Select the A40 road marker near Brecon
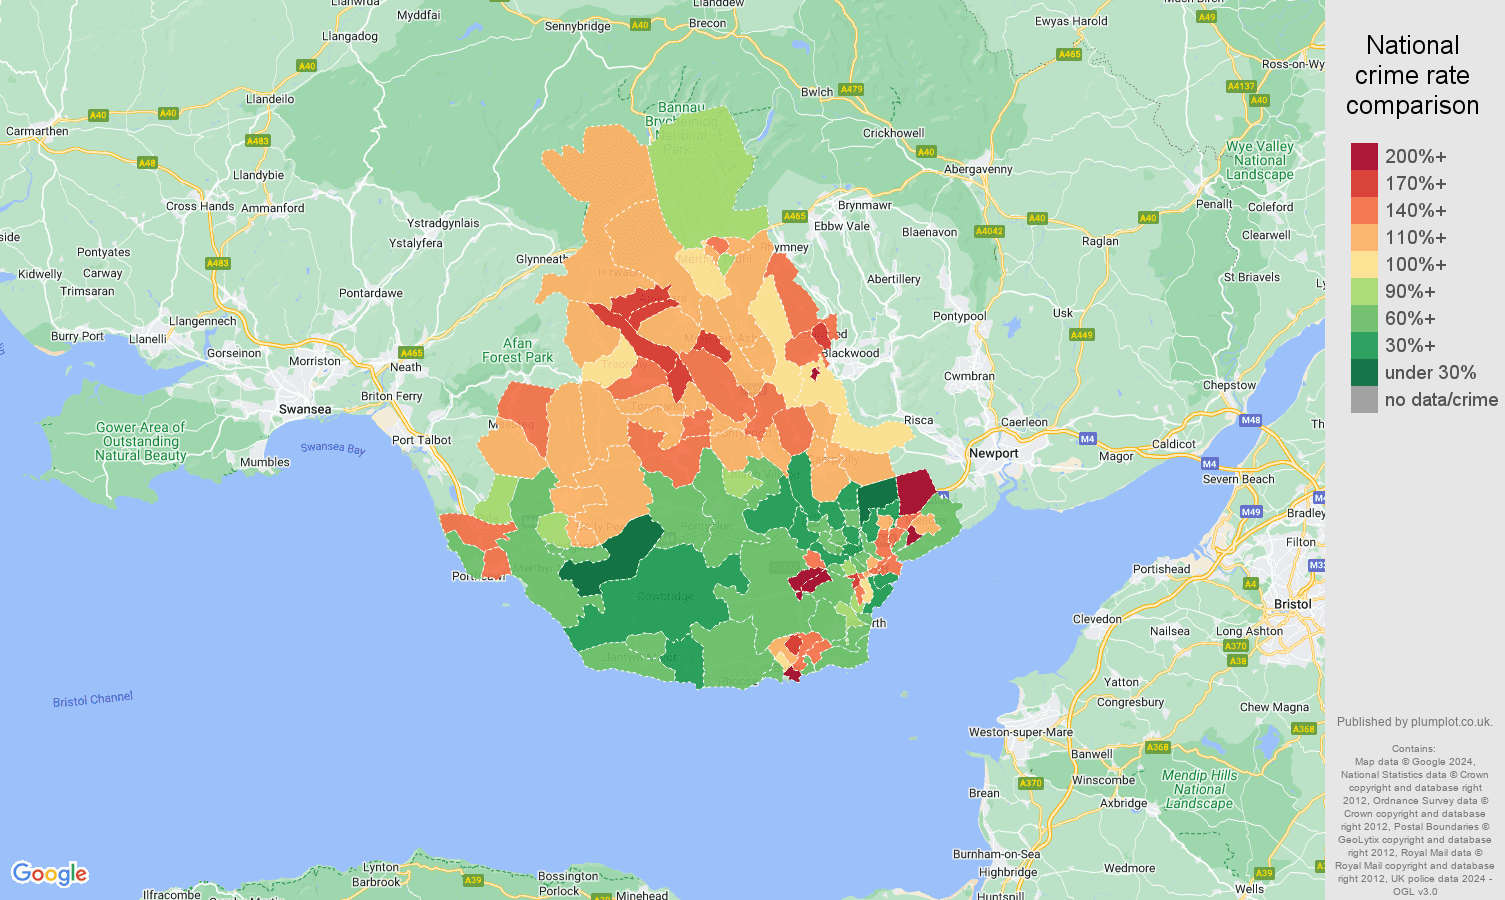 tap(640, 25)
